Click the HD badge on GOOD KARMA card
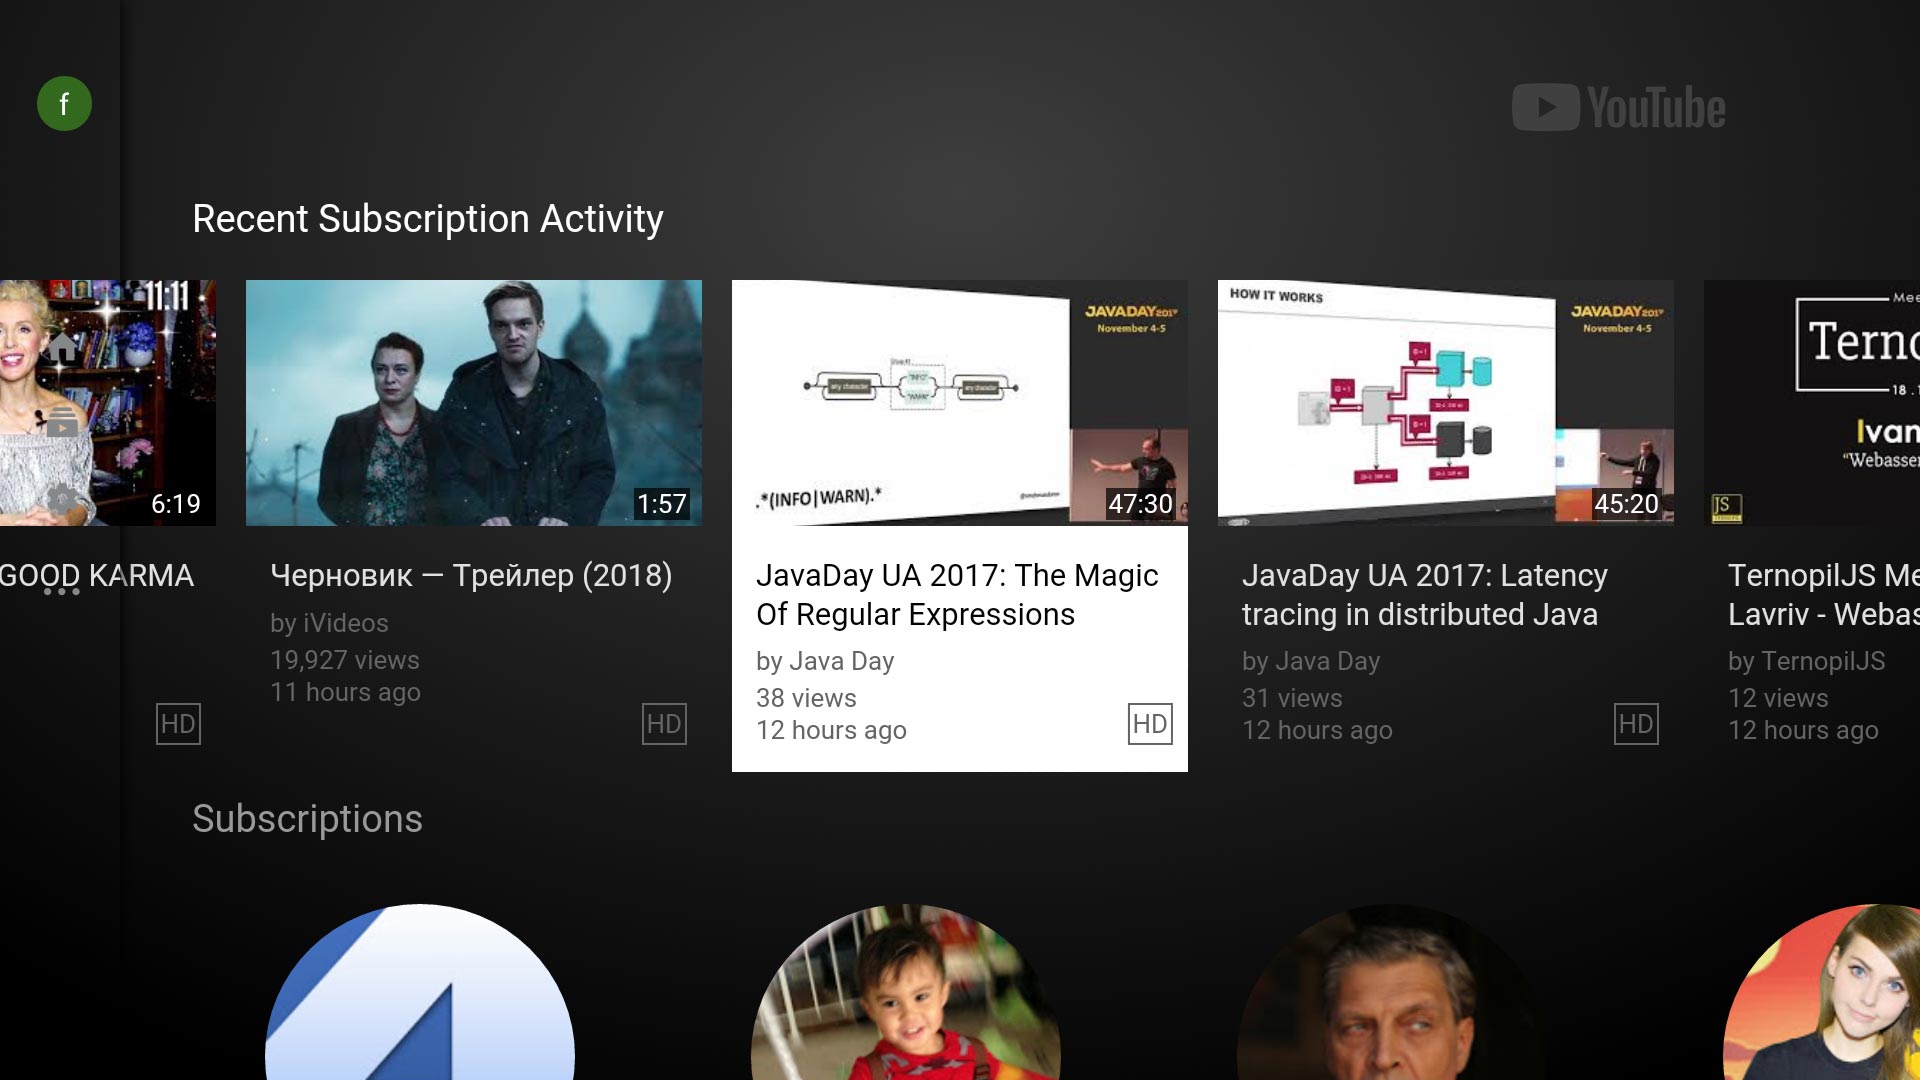Screen dimensions: 1920x1080 click(178, 724)
